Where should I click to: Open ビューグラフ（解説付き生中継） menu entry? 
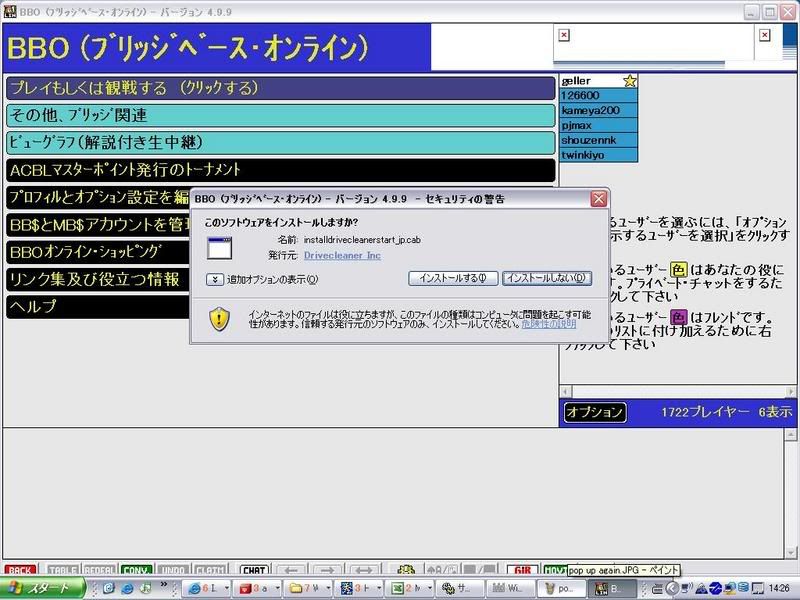pos(281,142)
